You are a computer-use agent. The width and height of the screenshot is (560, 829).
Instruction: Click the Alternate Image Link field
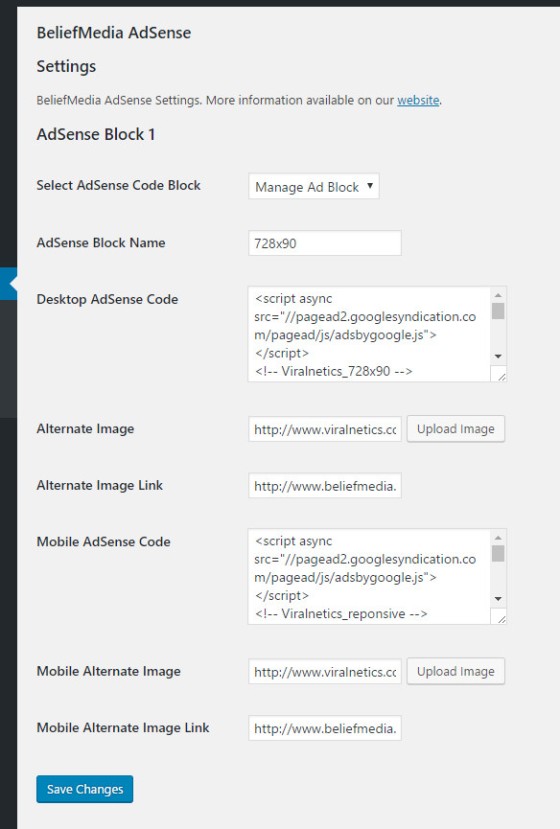[325, 486]
